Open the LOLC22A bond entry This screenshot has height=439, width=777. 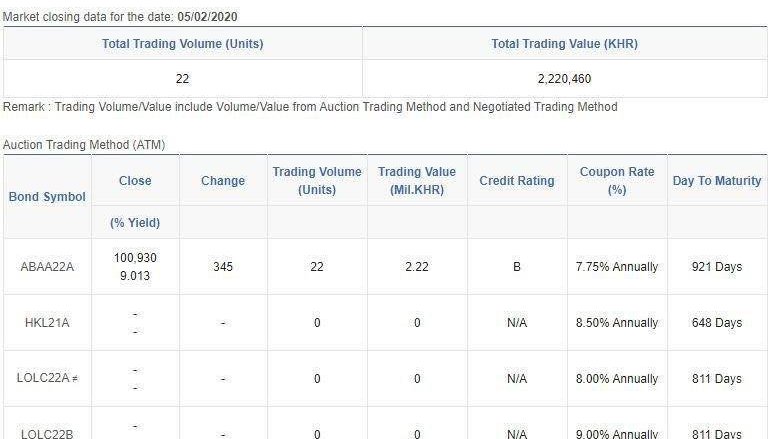click(x=43, y=379)
